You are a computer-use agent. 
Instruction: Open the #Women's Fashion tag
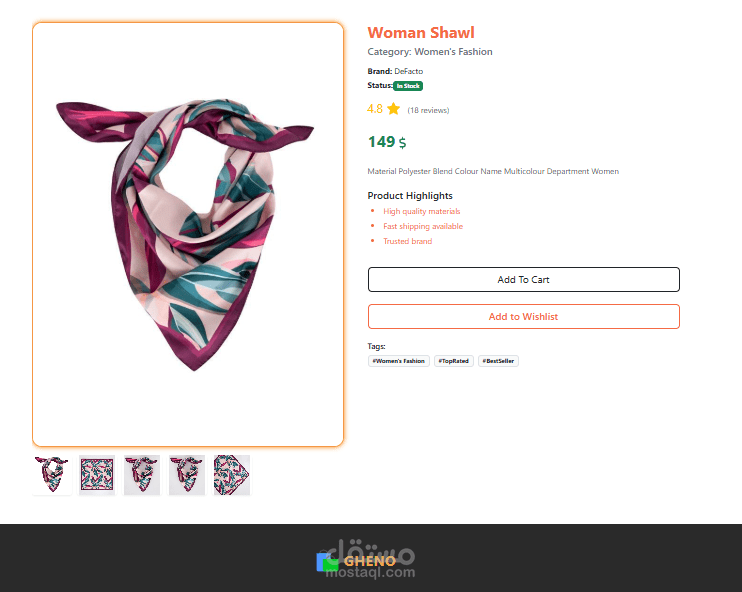click(x=398, y=361)
